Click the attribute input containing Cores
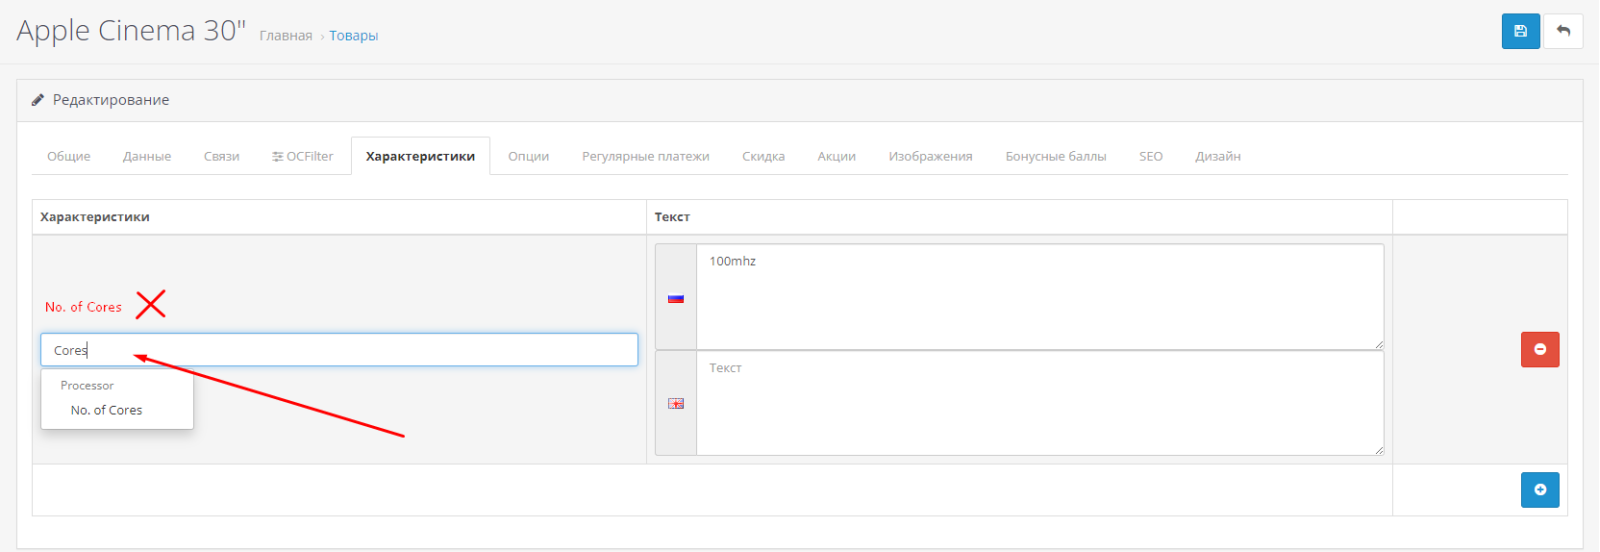This screenshot has width=1600, height=552. (x=339, y=350)
